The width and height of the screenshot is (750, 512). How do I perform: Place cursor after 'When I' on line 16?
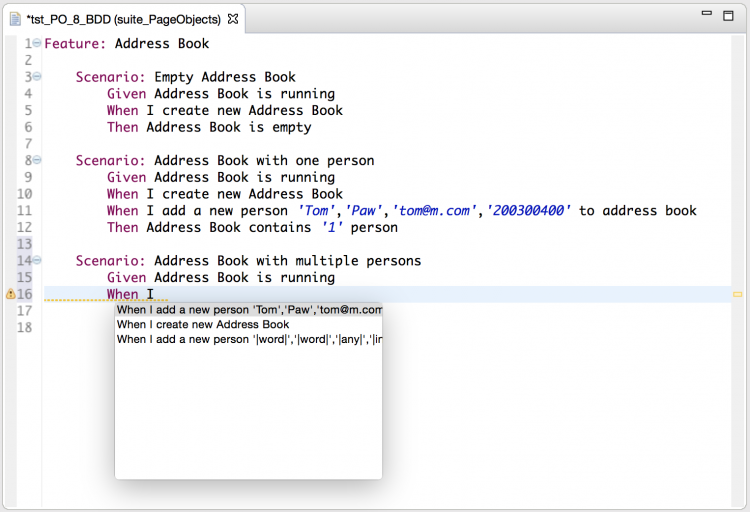tap(155, 294)
